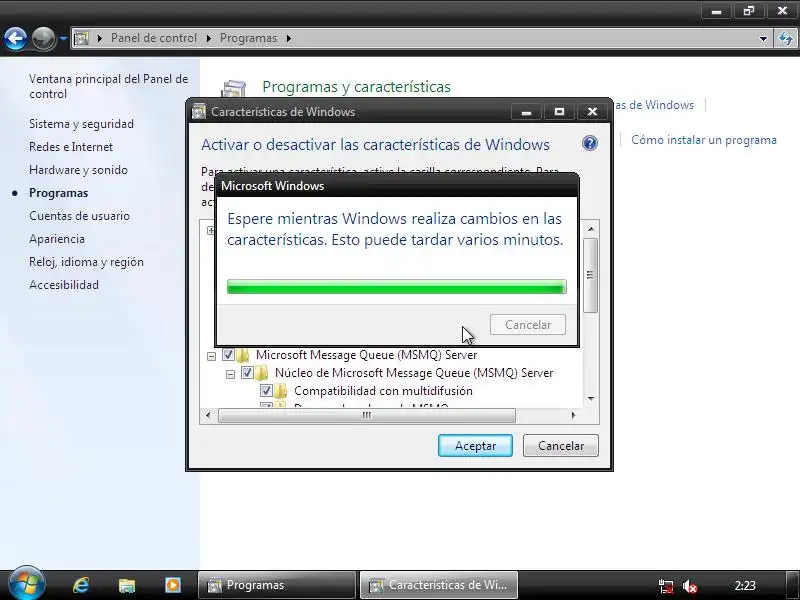Launch Windows Media Player from taskbar
The width and height of the screenshot is (800, 600).
click(x=172, y=585)
